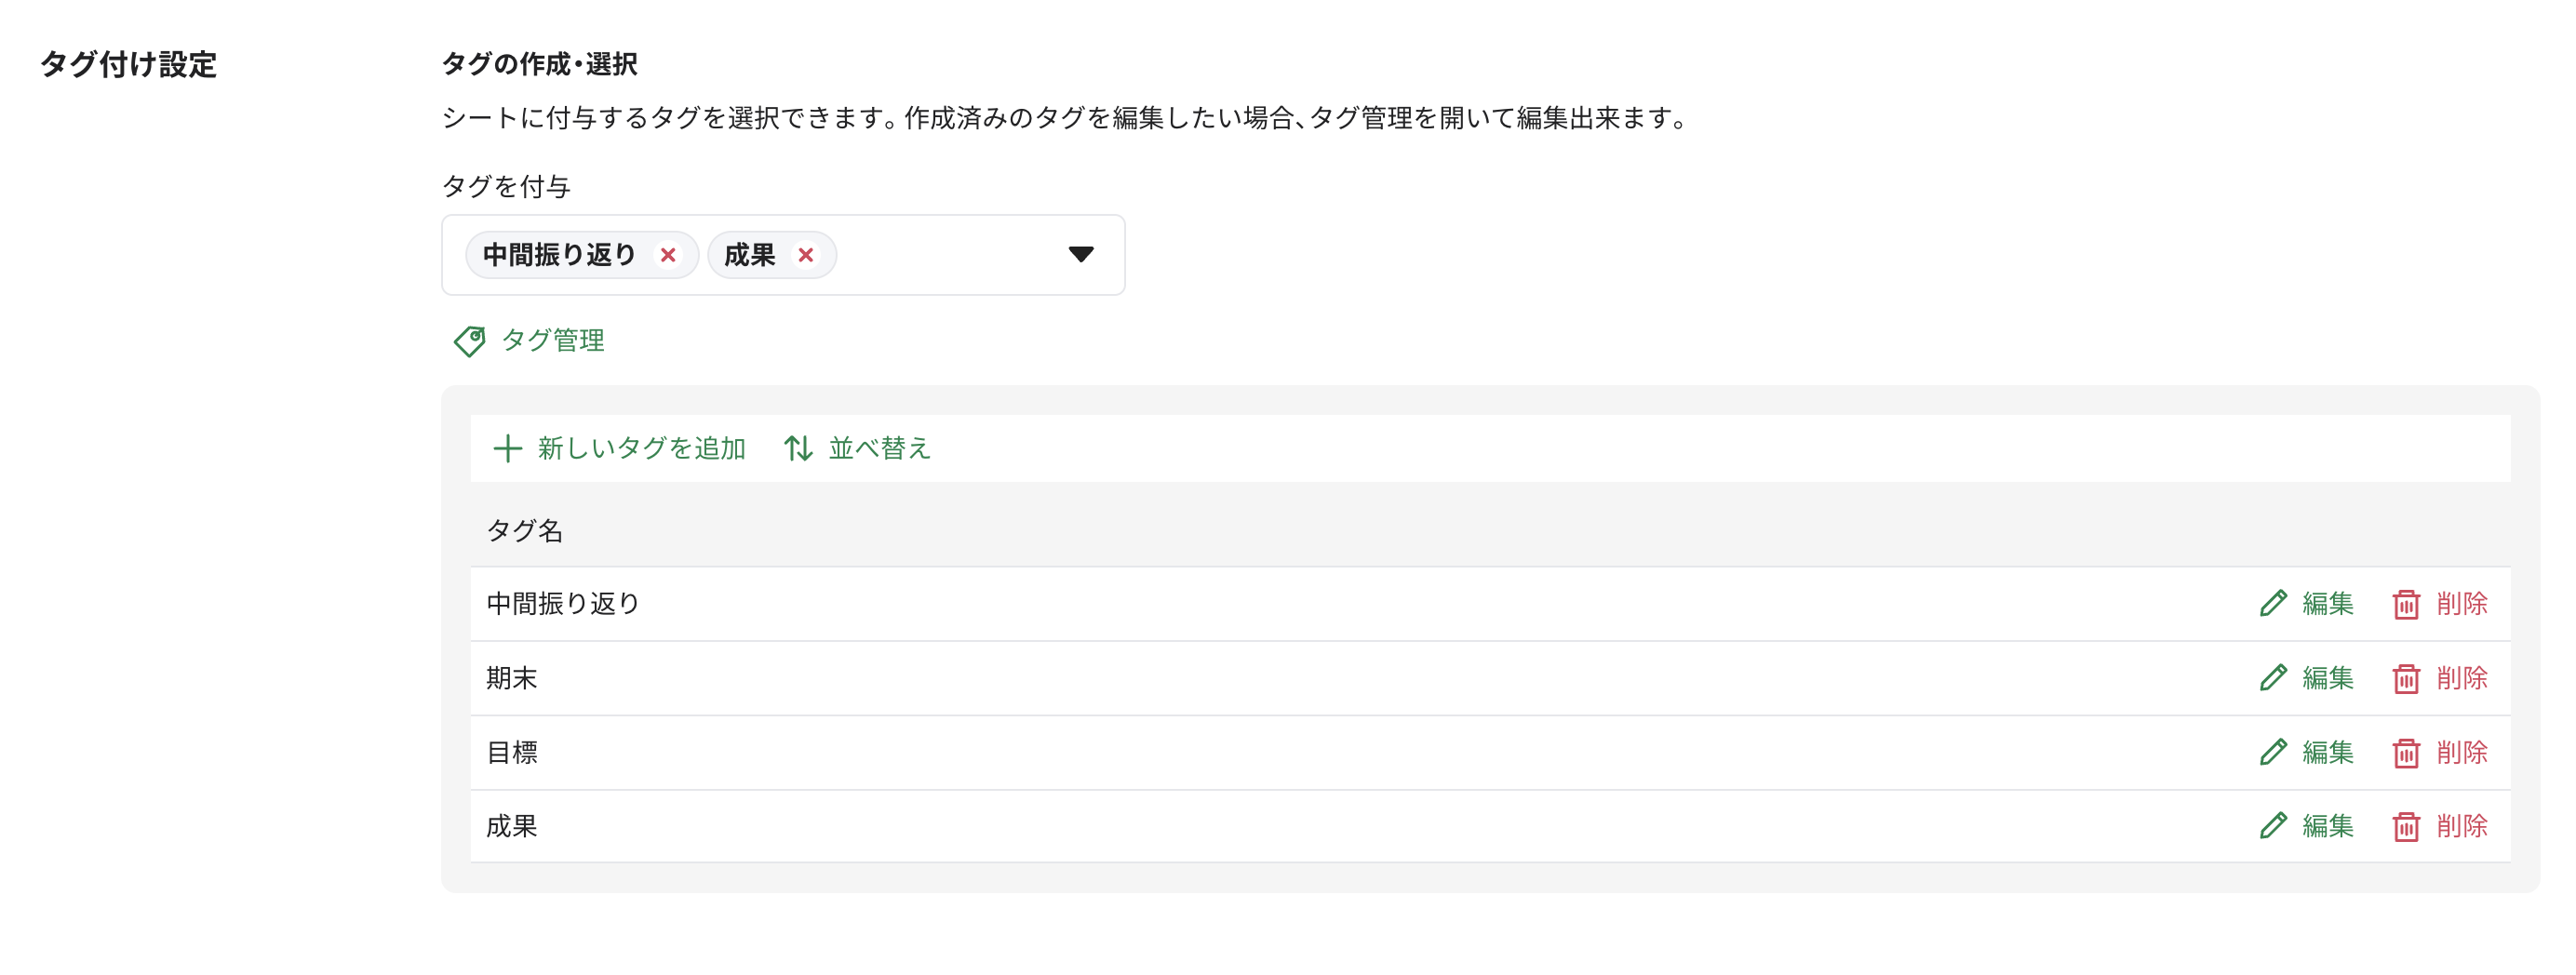Image resolution: width=2576 pixels, height=975 pixels.
Task: Click the sort arrows icon
Action: coord(797,448)
